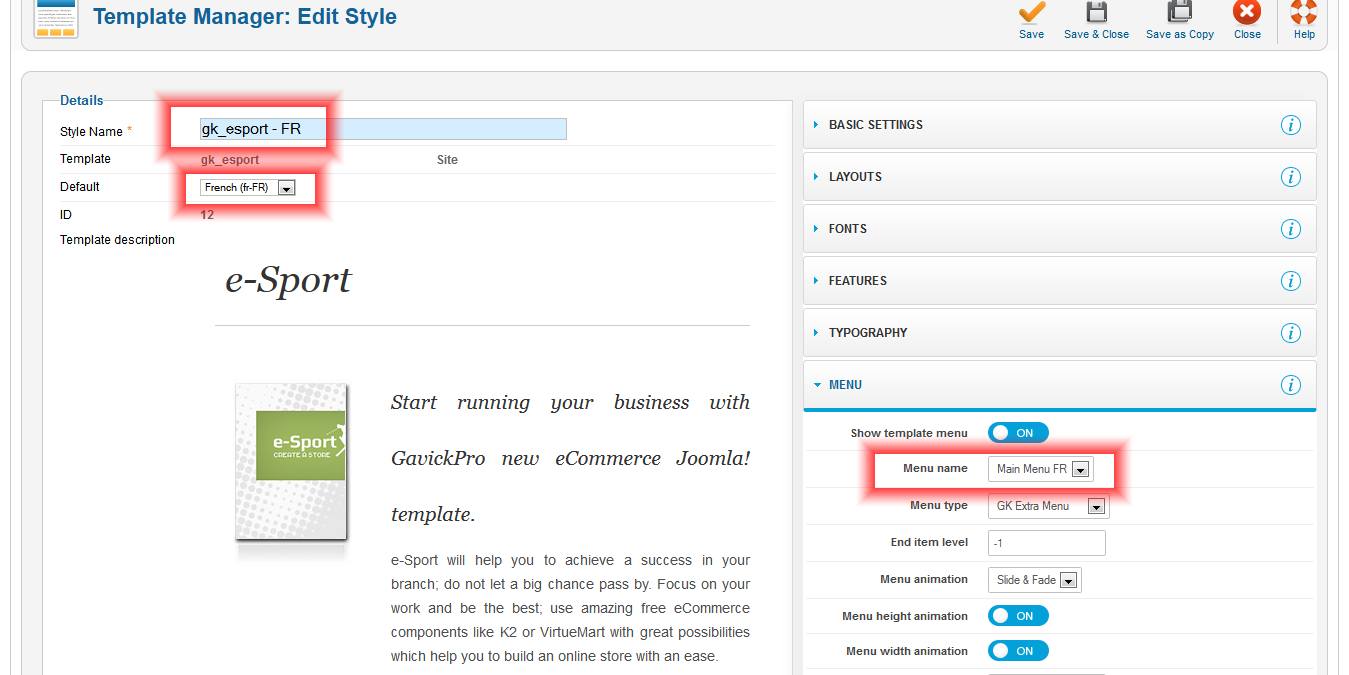Collapse the Menu panel
Viewport: 1349px width, 675px height.
click(1060, 385)
